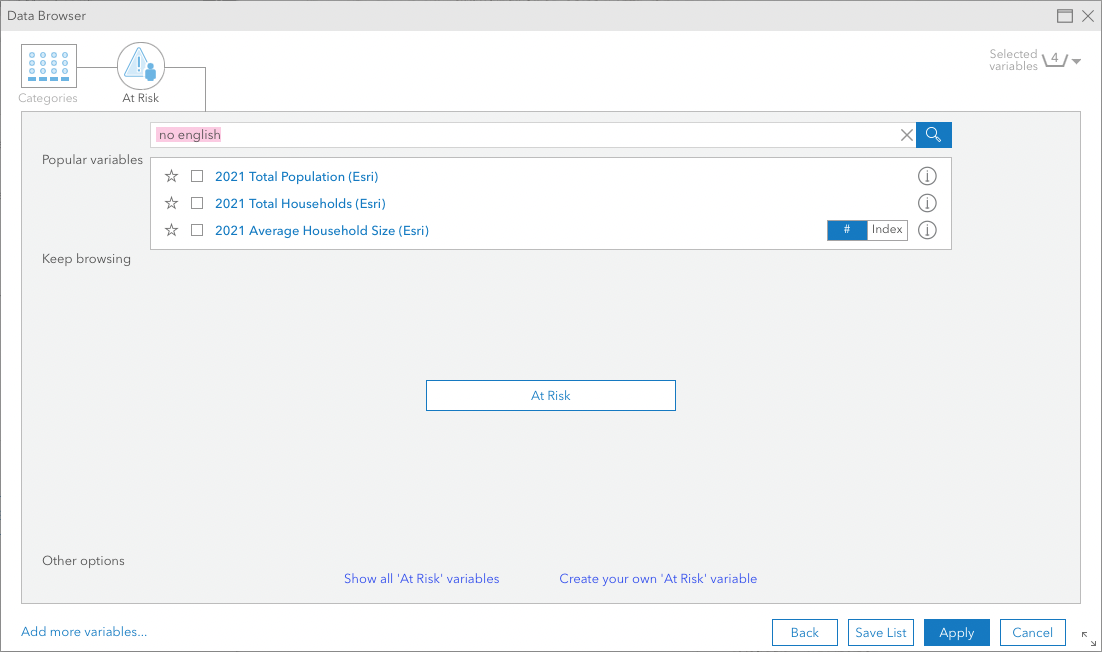Check the 2021 Total Households box
Image resolution: width=1102 pixels, height=652 pixels.
tap(197, 203)
